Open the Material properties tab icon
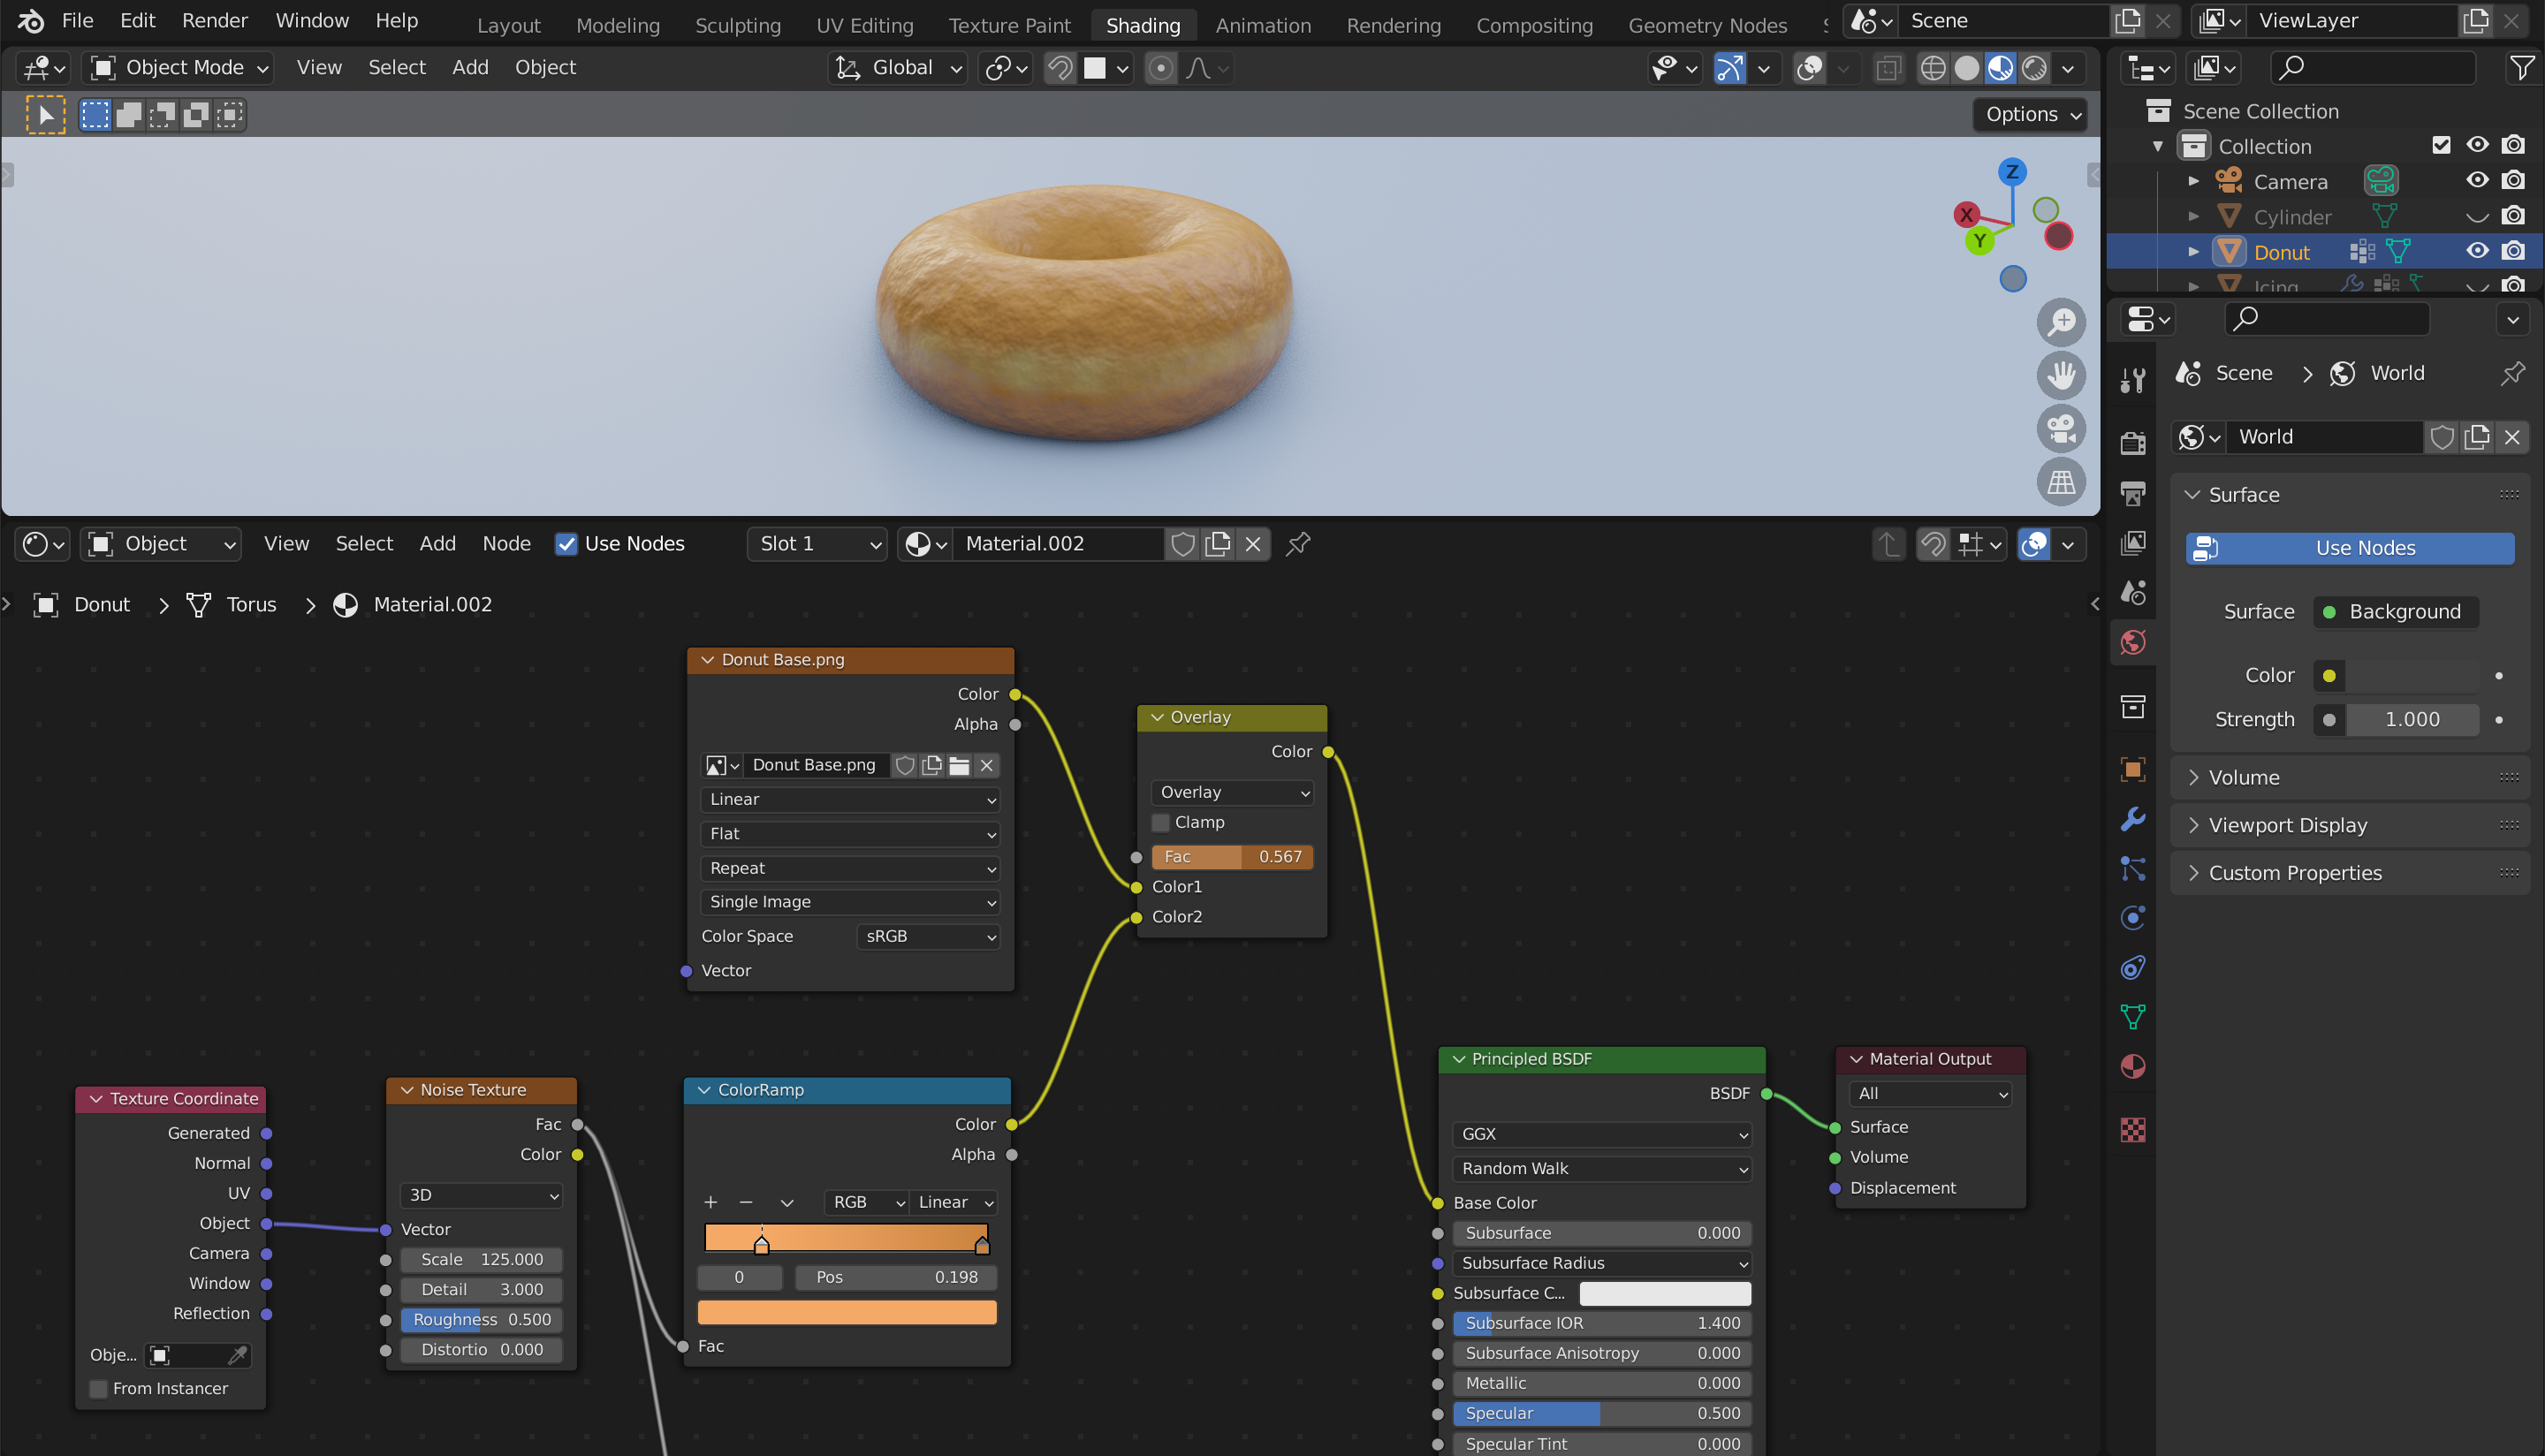The image size is (2545, 1456). (x=2132, y=1066)
